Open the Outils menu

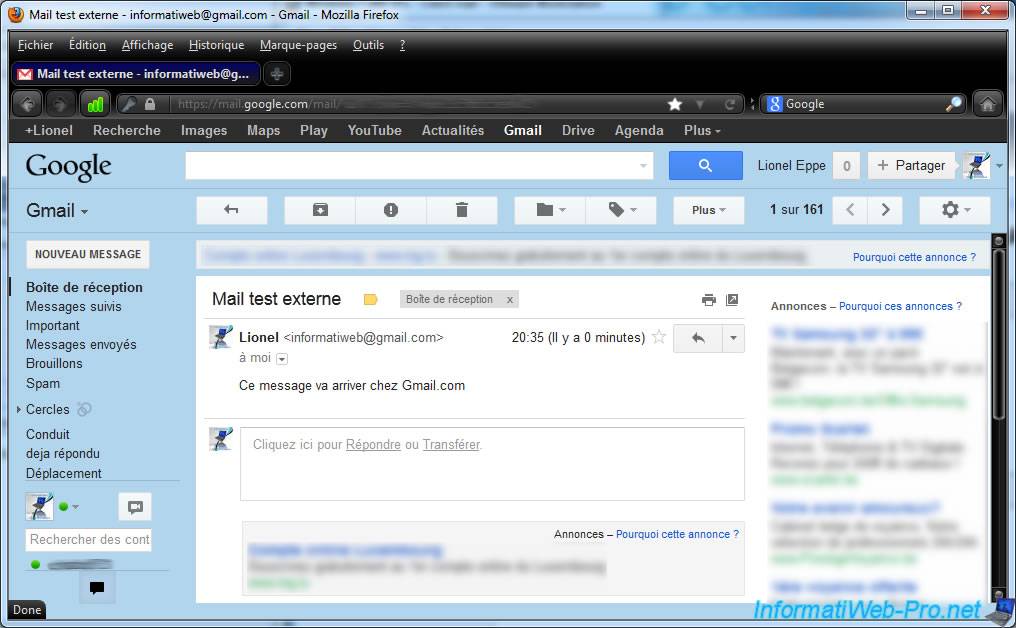[369, 45]
